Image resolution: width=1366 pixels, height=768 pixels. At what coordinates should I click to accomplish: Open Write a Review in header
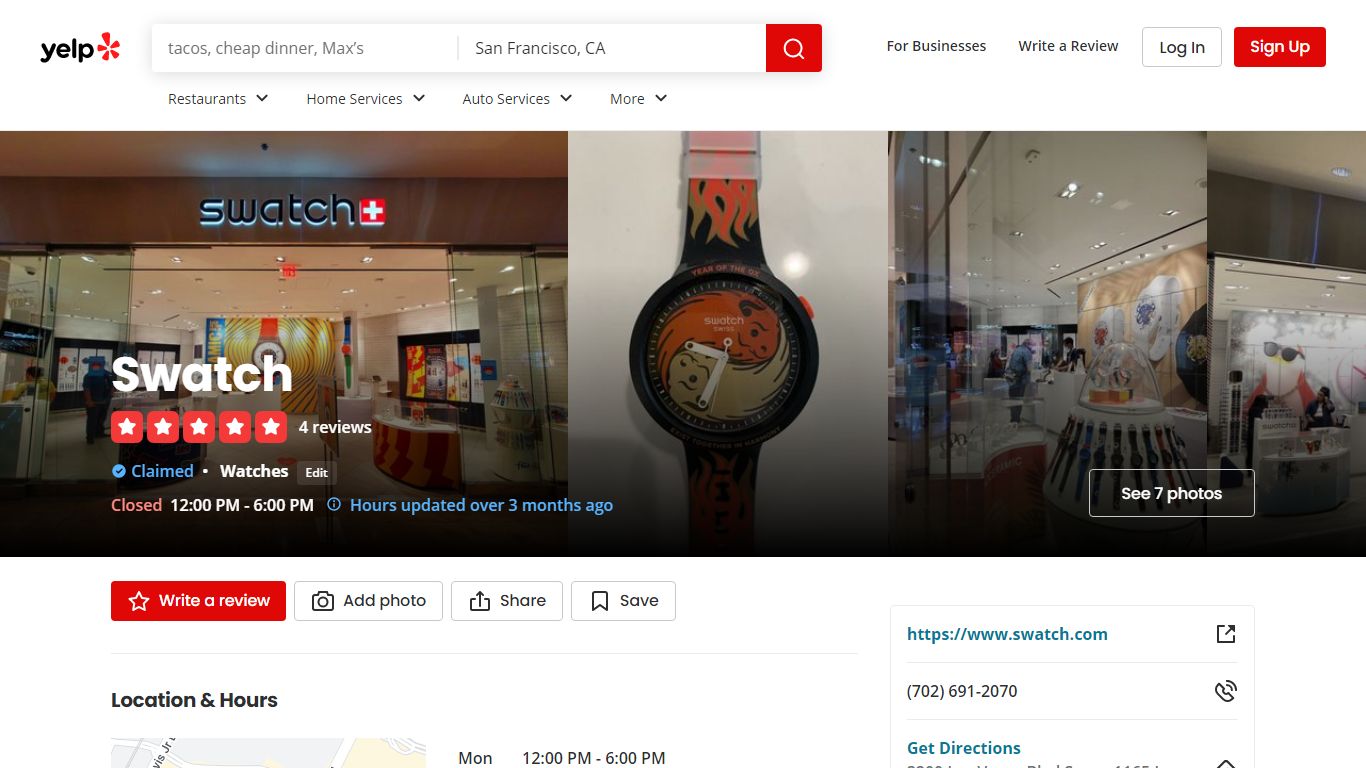(1068, 46)
